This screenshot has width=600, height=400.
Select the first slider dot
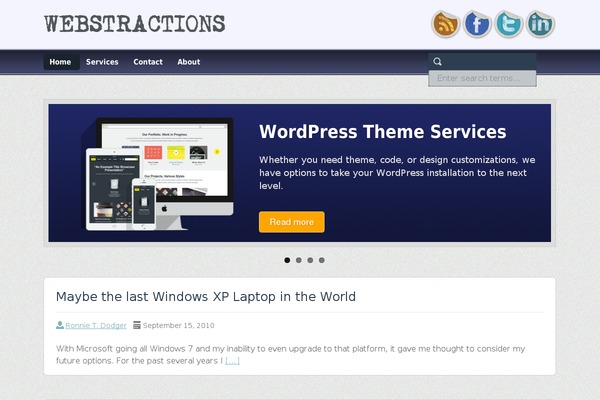(287, 260)
